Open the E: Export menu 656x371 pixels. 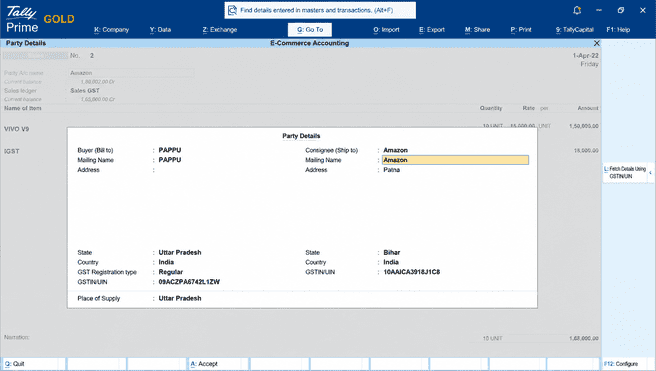pos(432,30)
